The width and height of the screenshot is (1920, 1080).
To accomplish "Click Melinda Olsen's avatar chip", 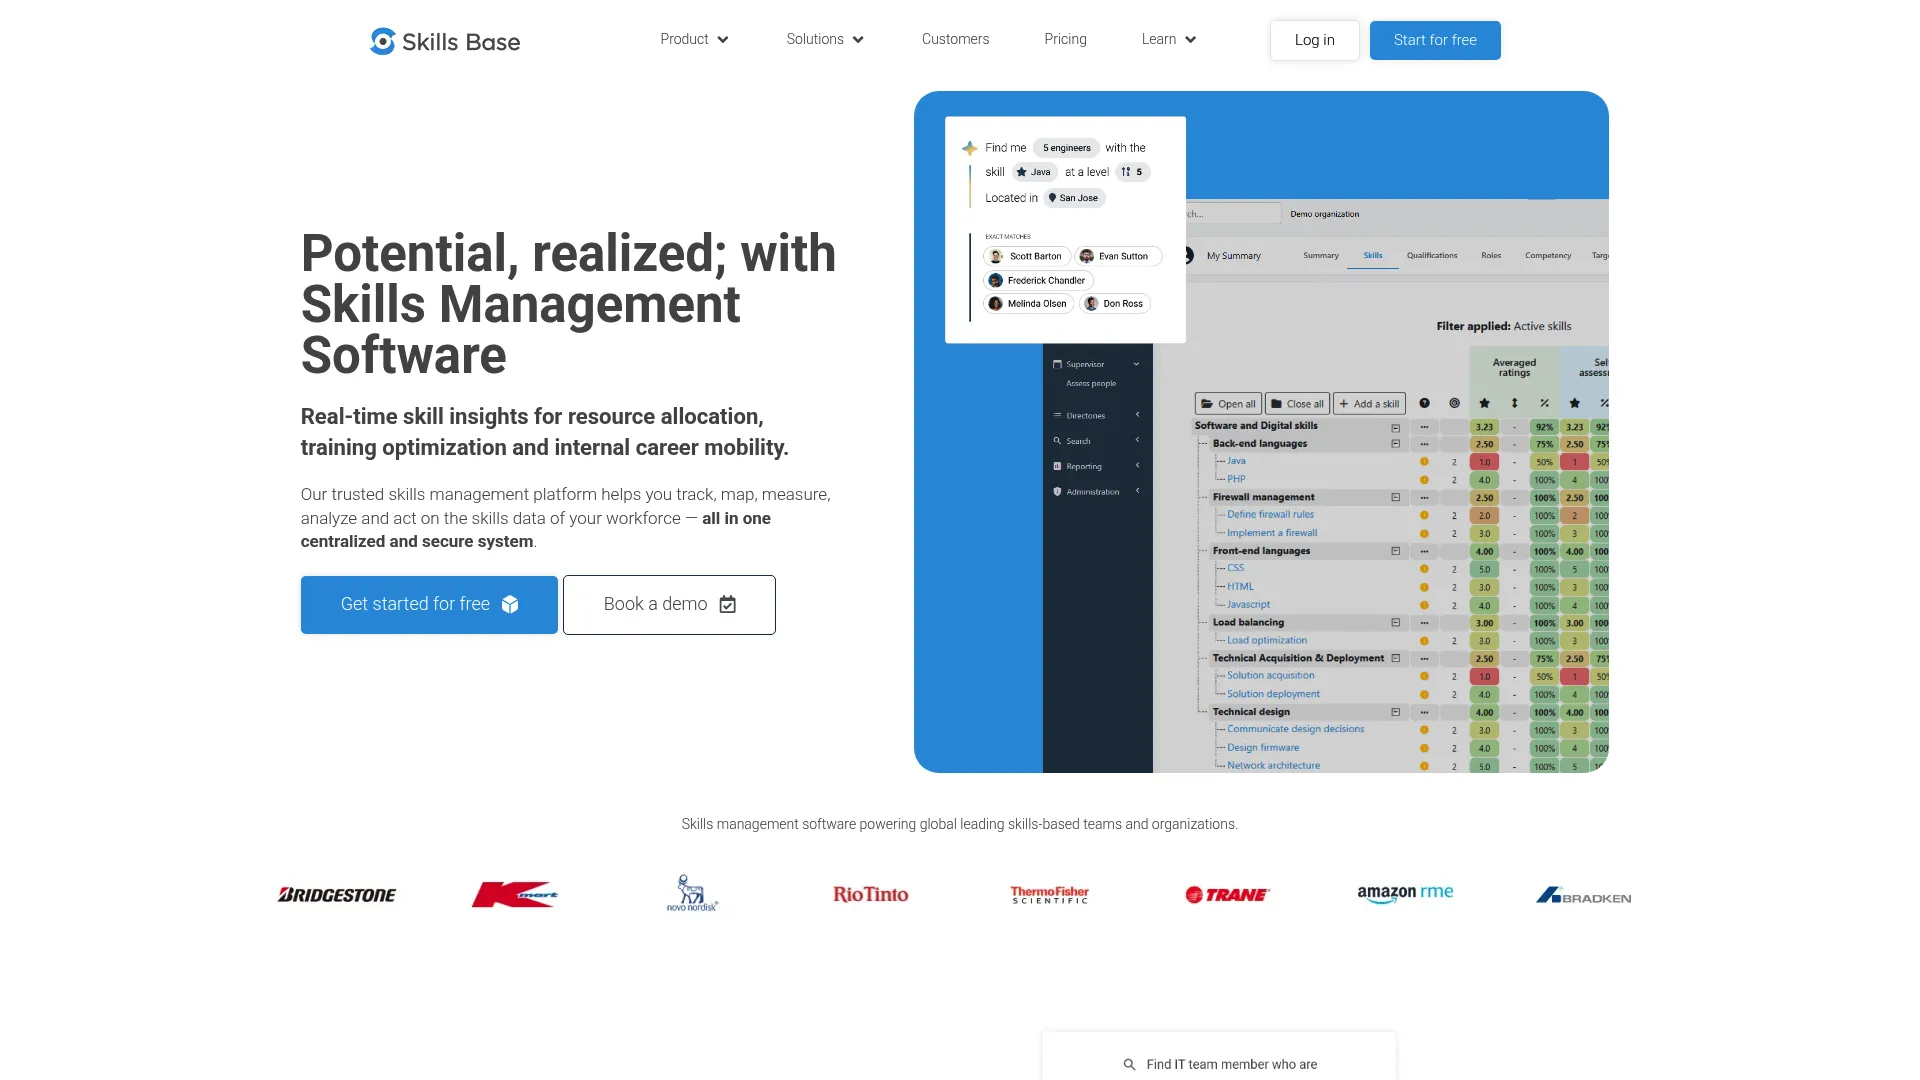I will click(1028, 304).
